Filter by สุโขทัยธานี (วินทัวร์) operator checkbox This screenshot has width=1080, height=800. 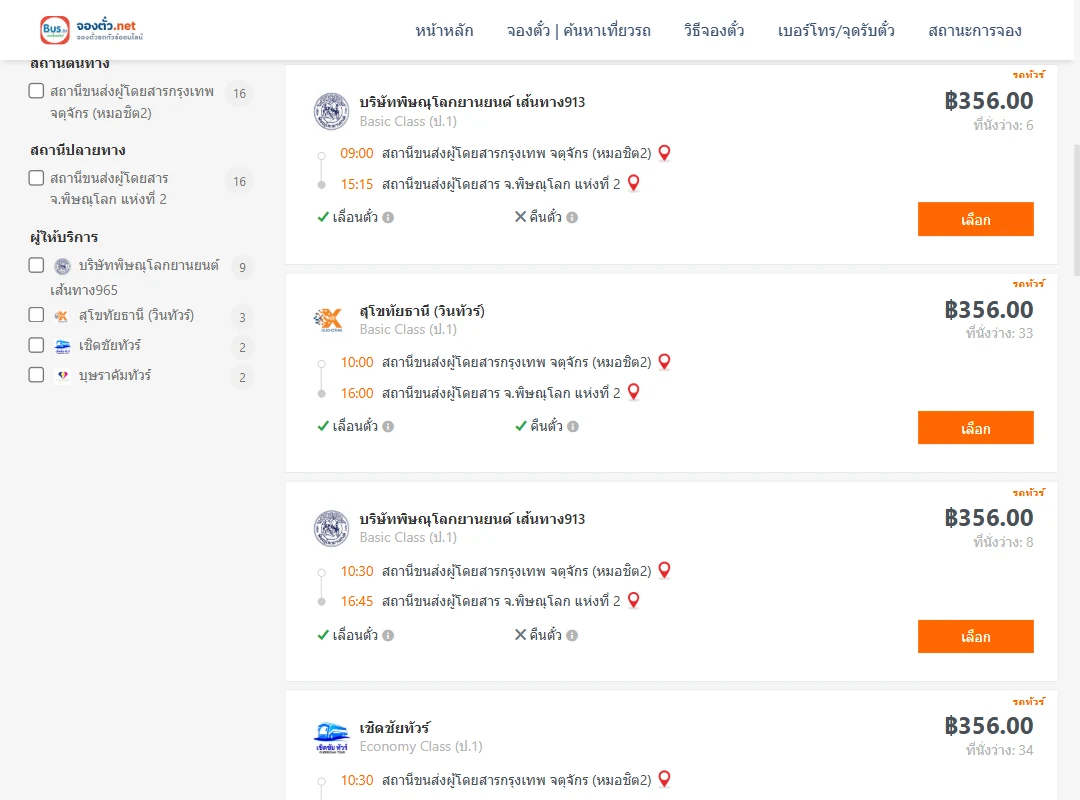point(37,315)
